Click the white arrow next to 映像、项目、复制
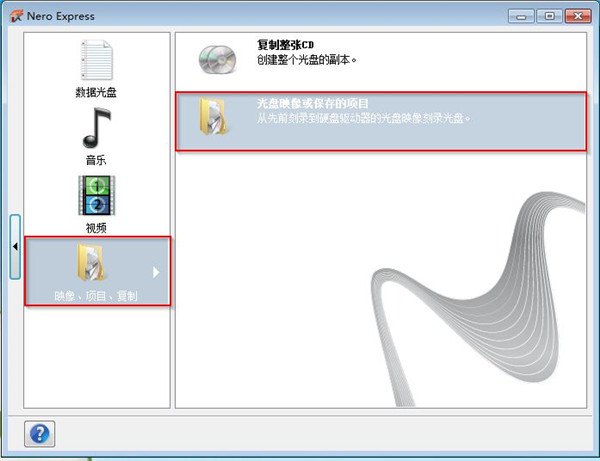The image size is (600, 461). (155, 271)
